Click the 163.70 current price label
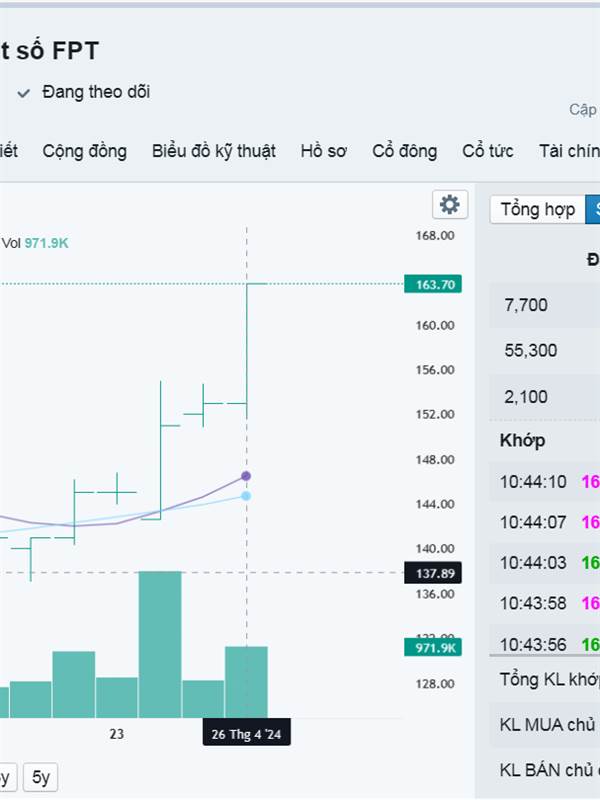Image resolution: width=600 pixels, height=800 pixels. (x=433, y=284)
